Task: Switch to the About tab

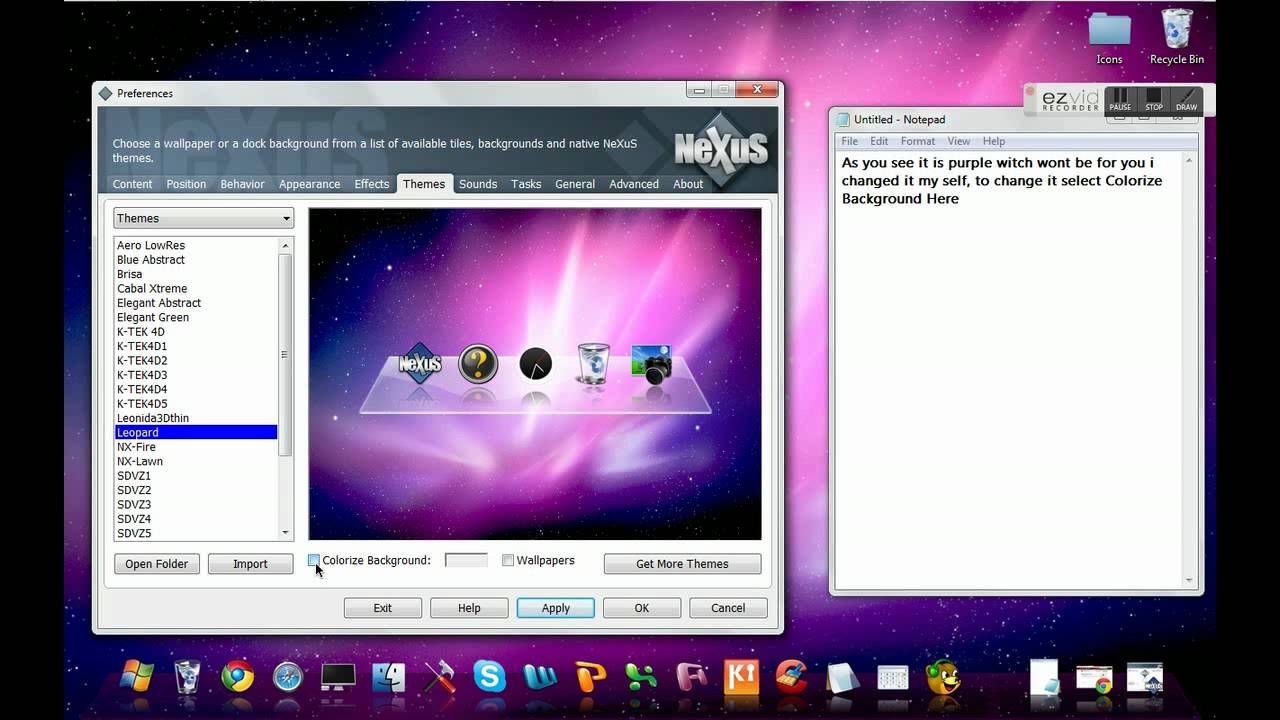Action: [688, 184]
